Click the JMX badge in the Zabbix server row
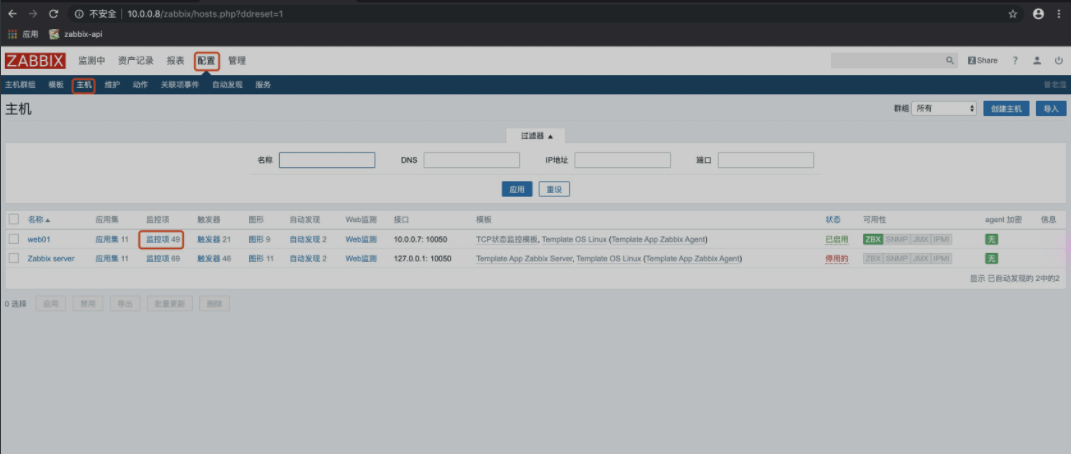 pos(921,259)
